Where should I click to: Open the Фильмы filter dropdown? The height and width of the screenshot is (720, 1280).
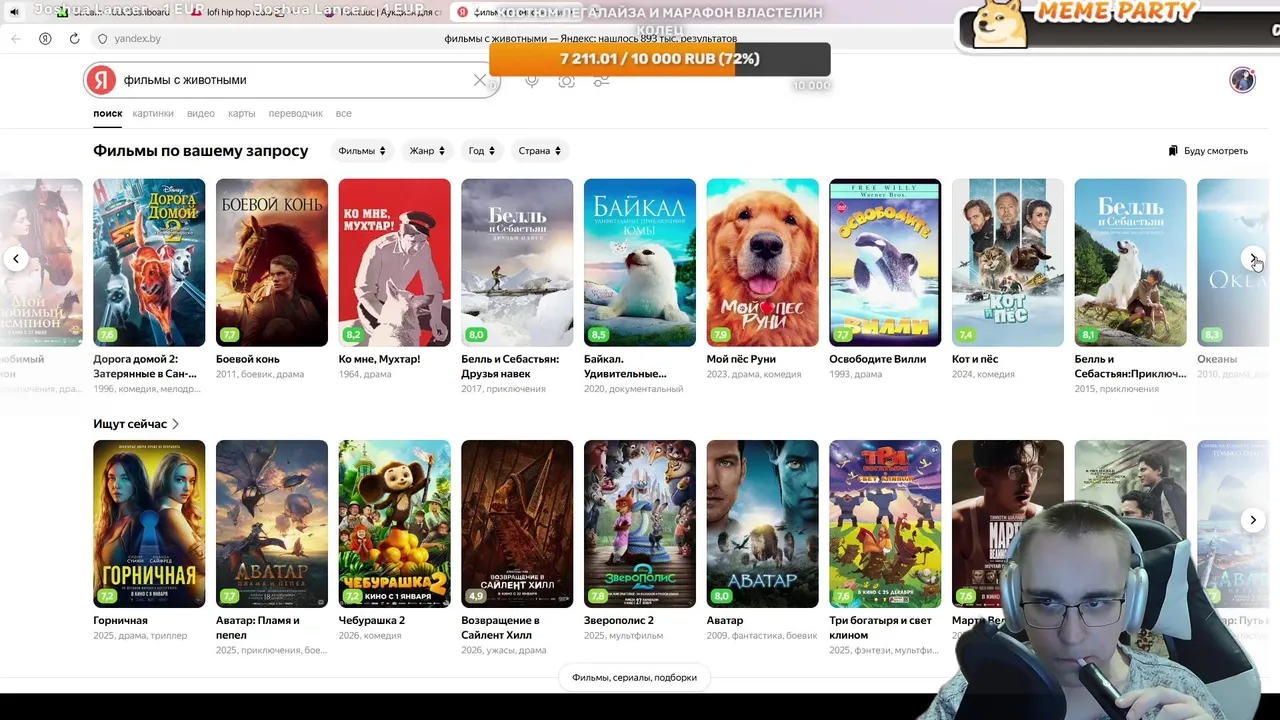point(362,151)
